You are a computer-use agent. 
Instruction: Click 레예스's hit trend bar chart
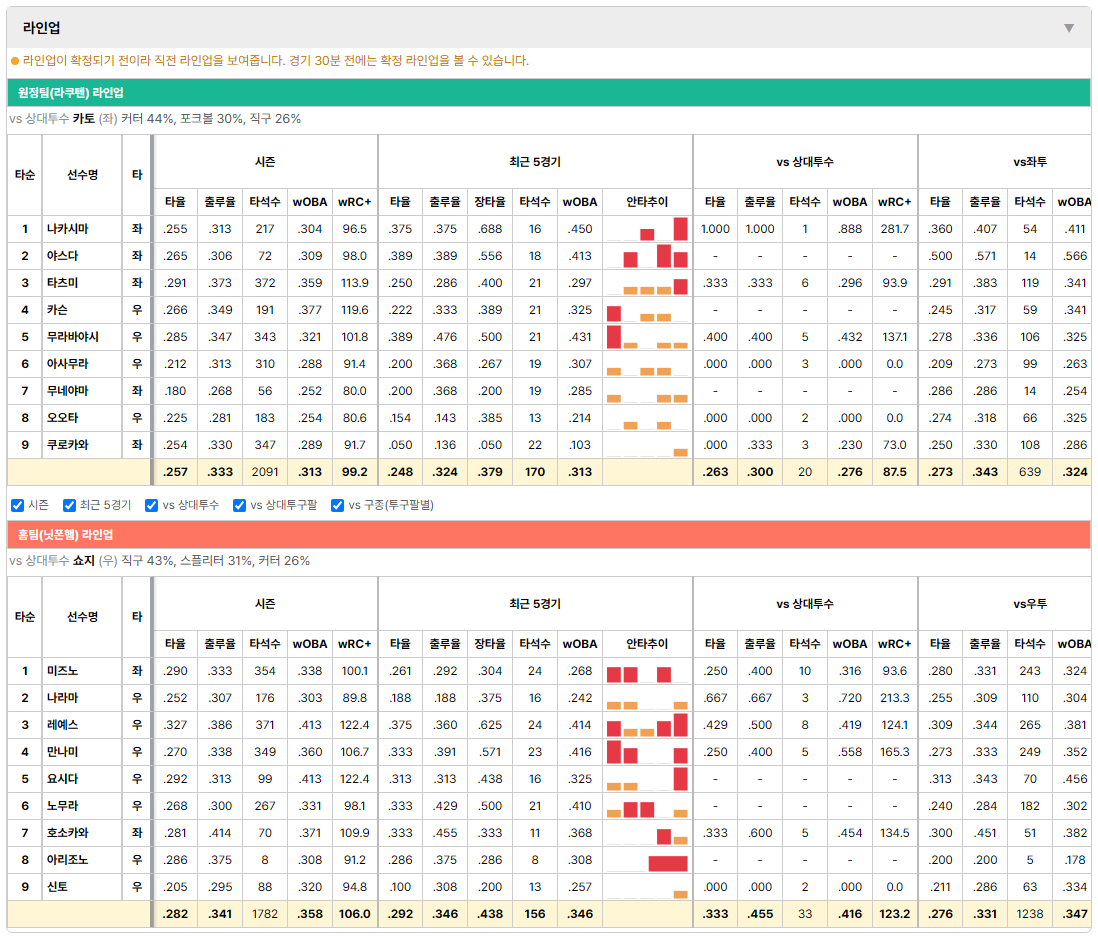[647, 725]
